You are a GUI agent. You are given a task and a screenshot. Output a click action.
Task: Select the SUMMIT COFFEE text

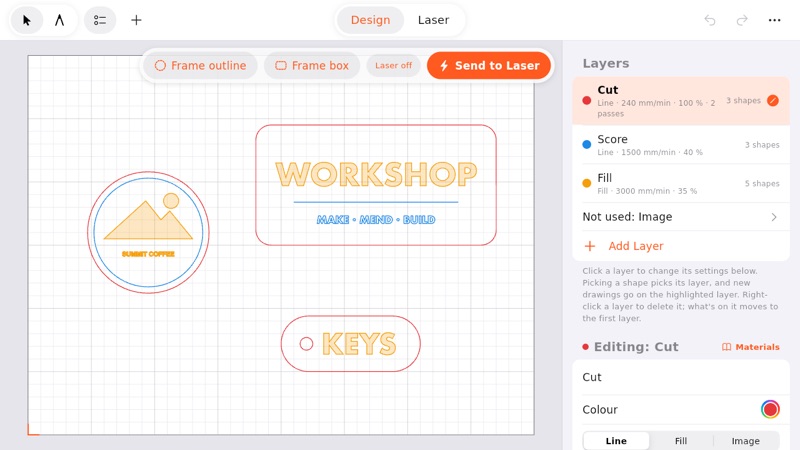(148, 254)
